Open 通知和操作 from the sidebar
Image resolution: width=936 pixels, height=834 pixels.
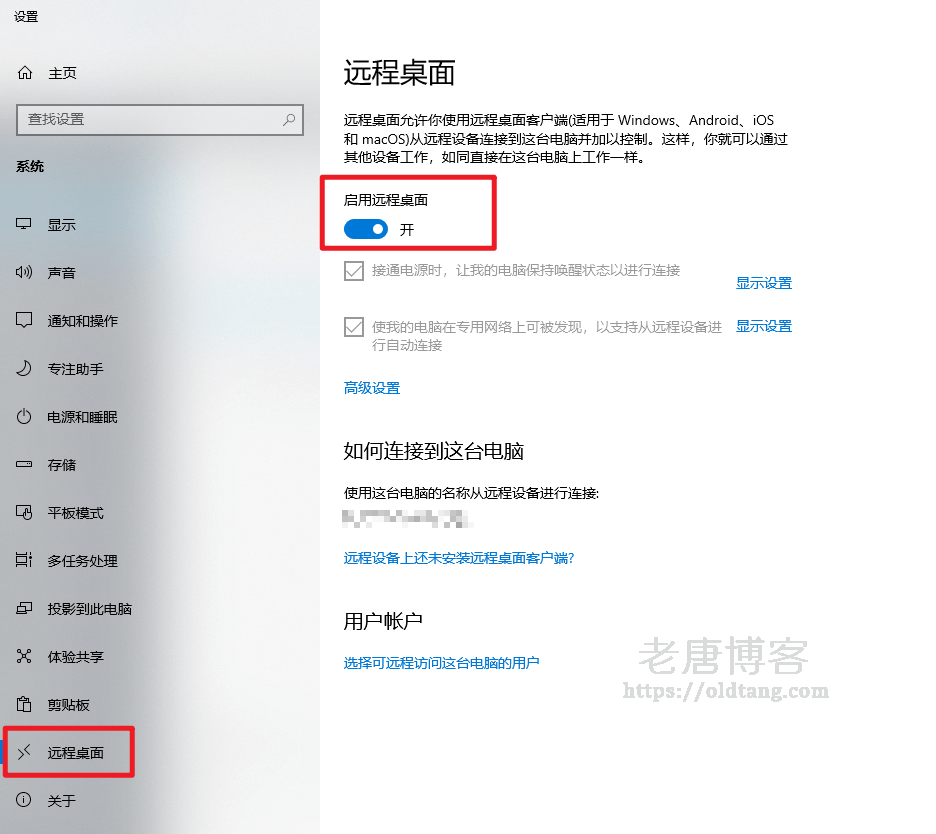[24, 320]
